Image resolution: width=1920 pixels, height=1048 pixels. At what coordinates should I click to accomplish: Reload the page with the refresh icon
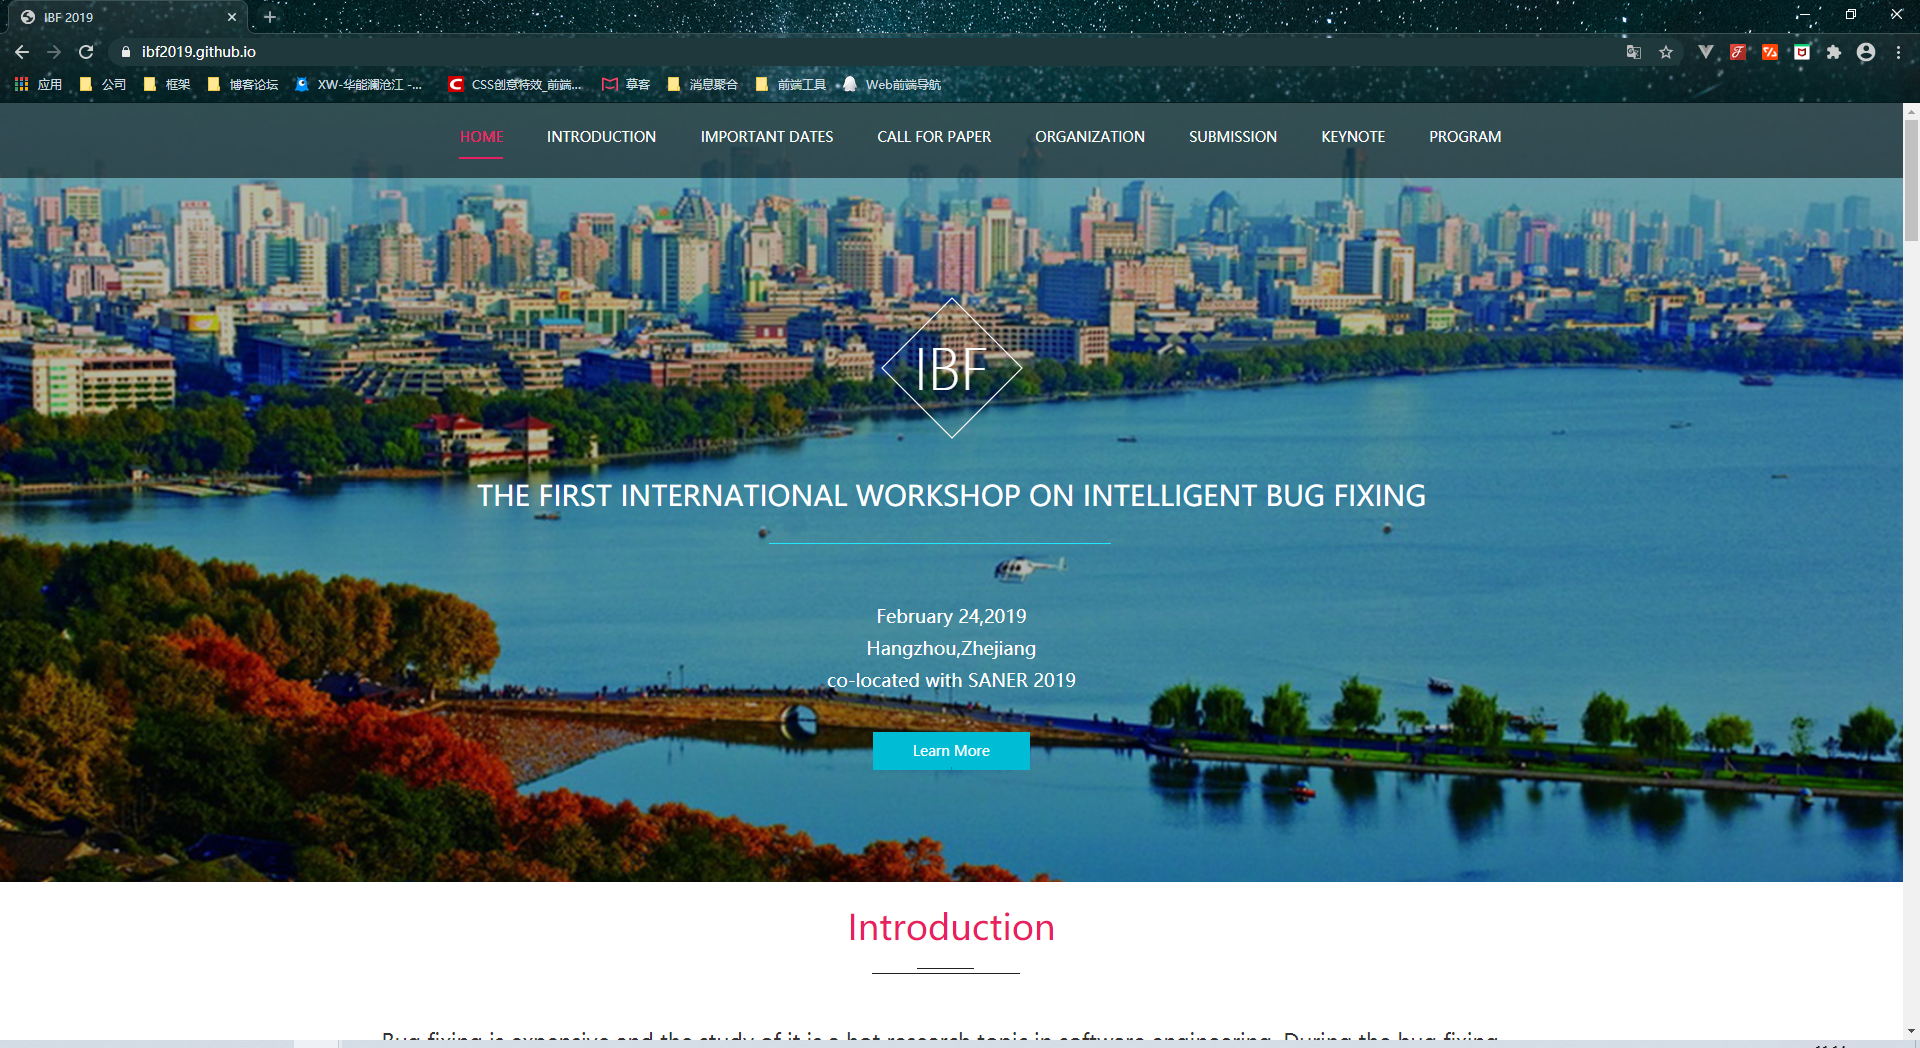[x=86, y=52]
